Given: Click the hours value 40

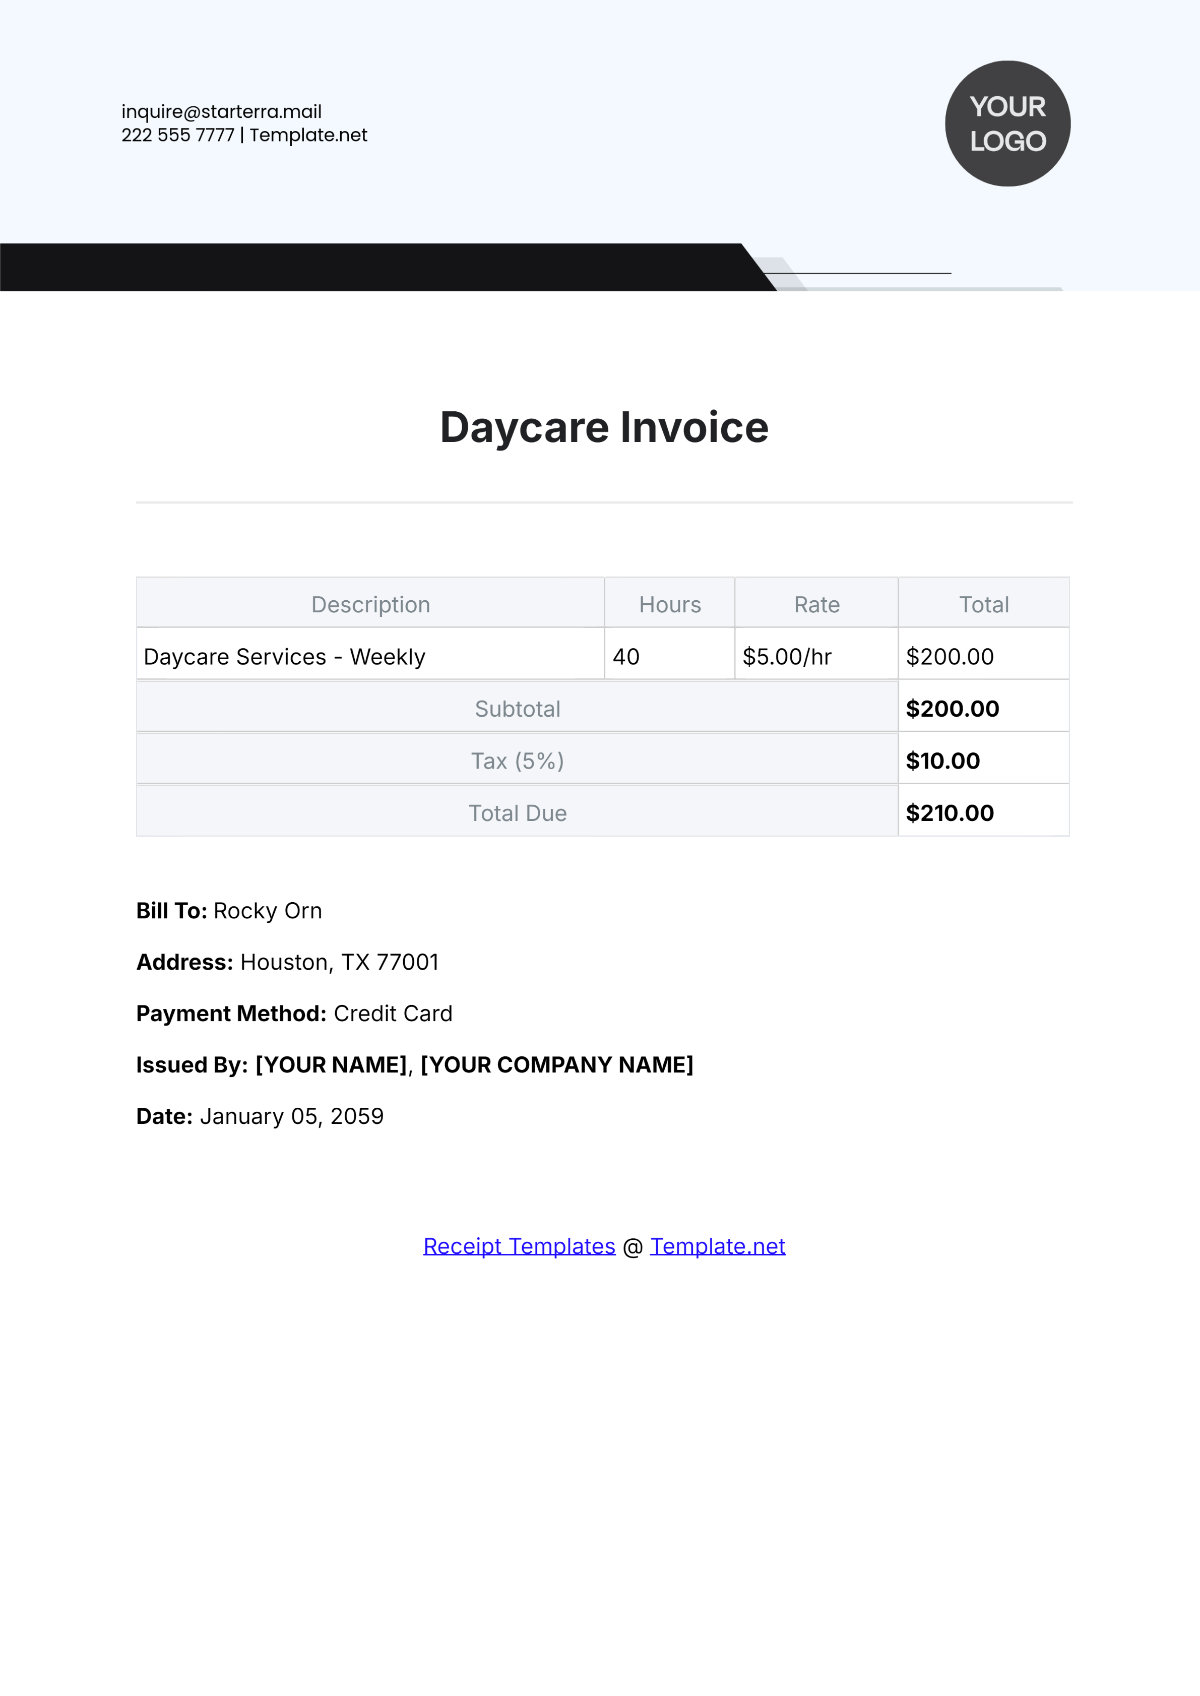Looking at the screenshot, I should click(670, 656).
